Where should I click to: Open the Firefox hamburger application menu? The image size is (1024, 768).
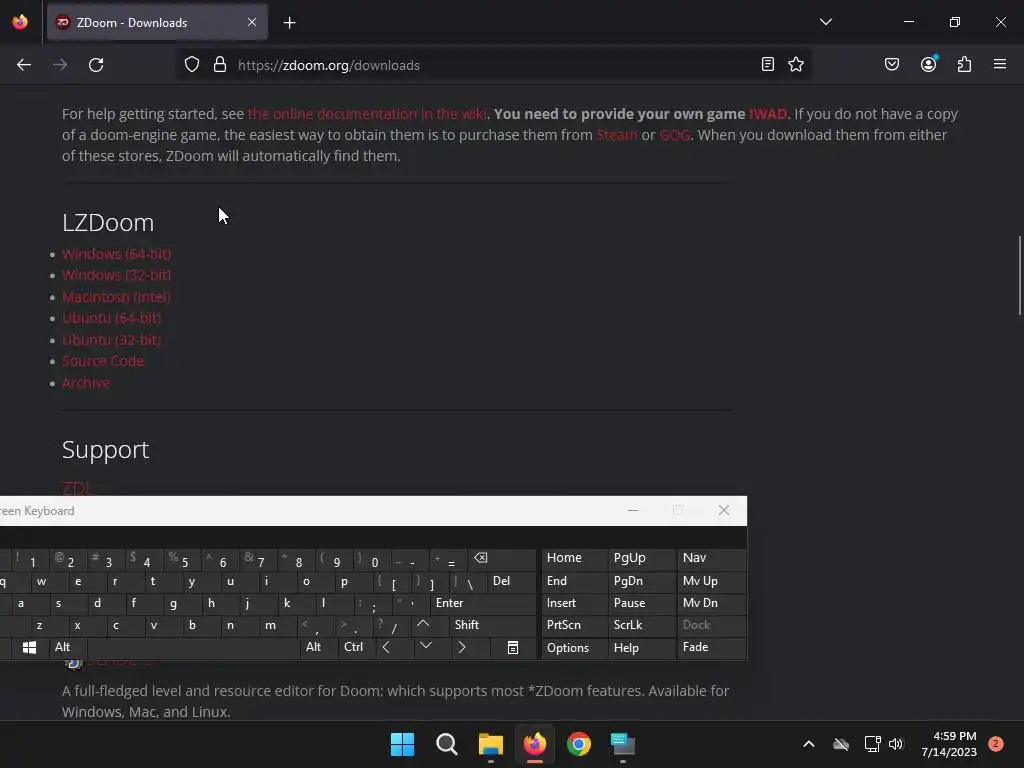click(1000, 64)
